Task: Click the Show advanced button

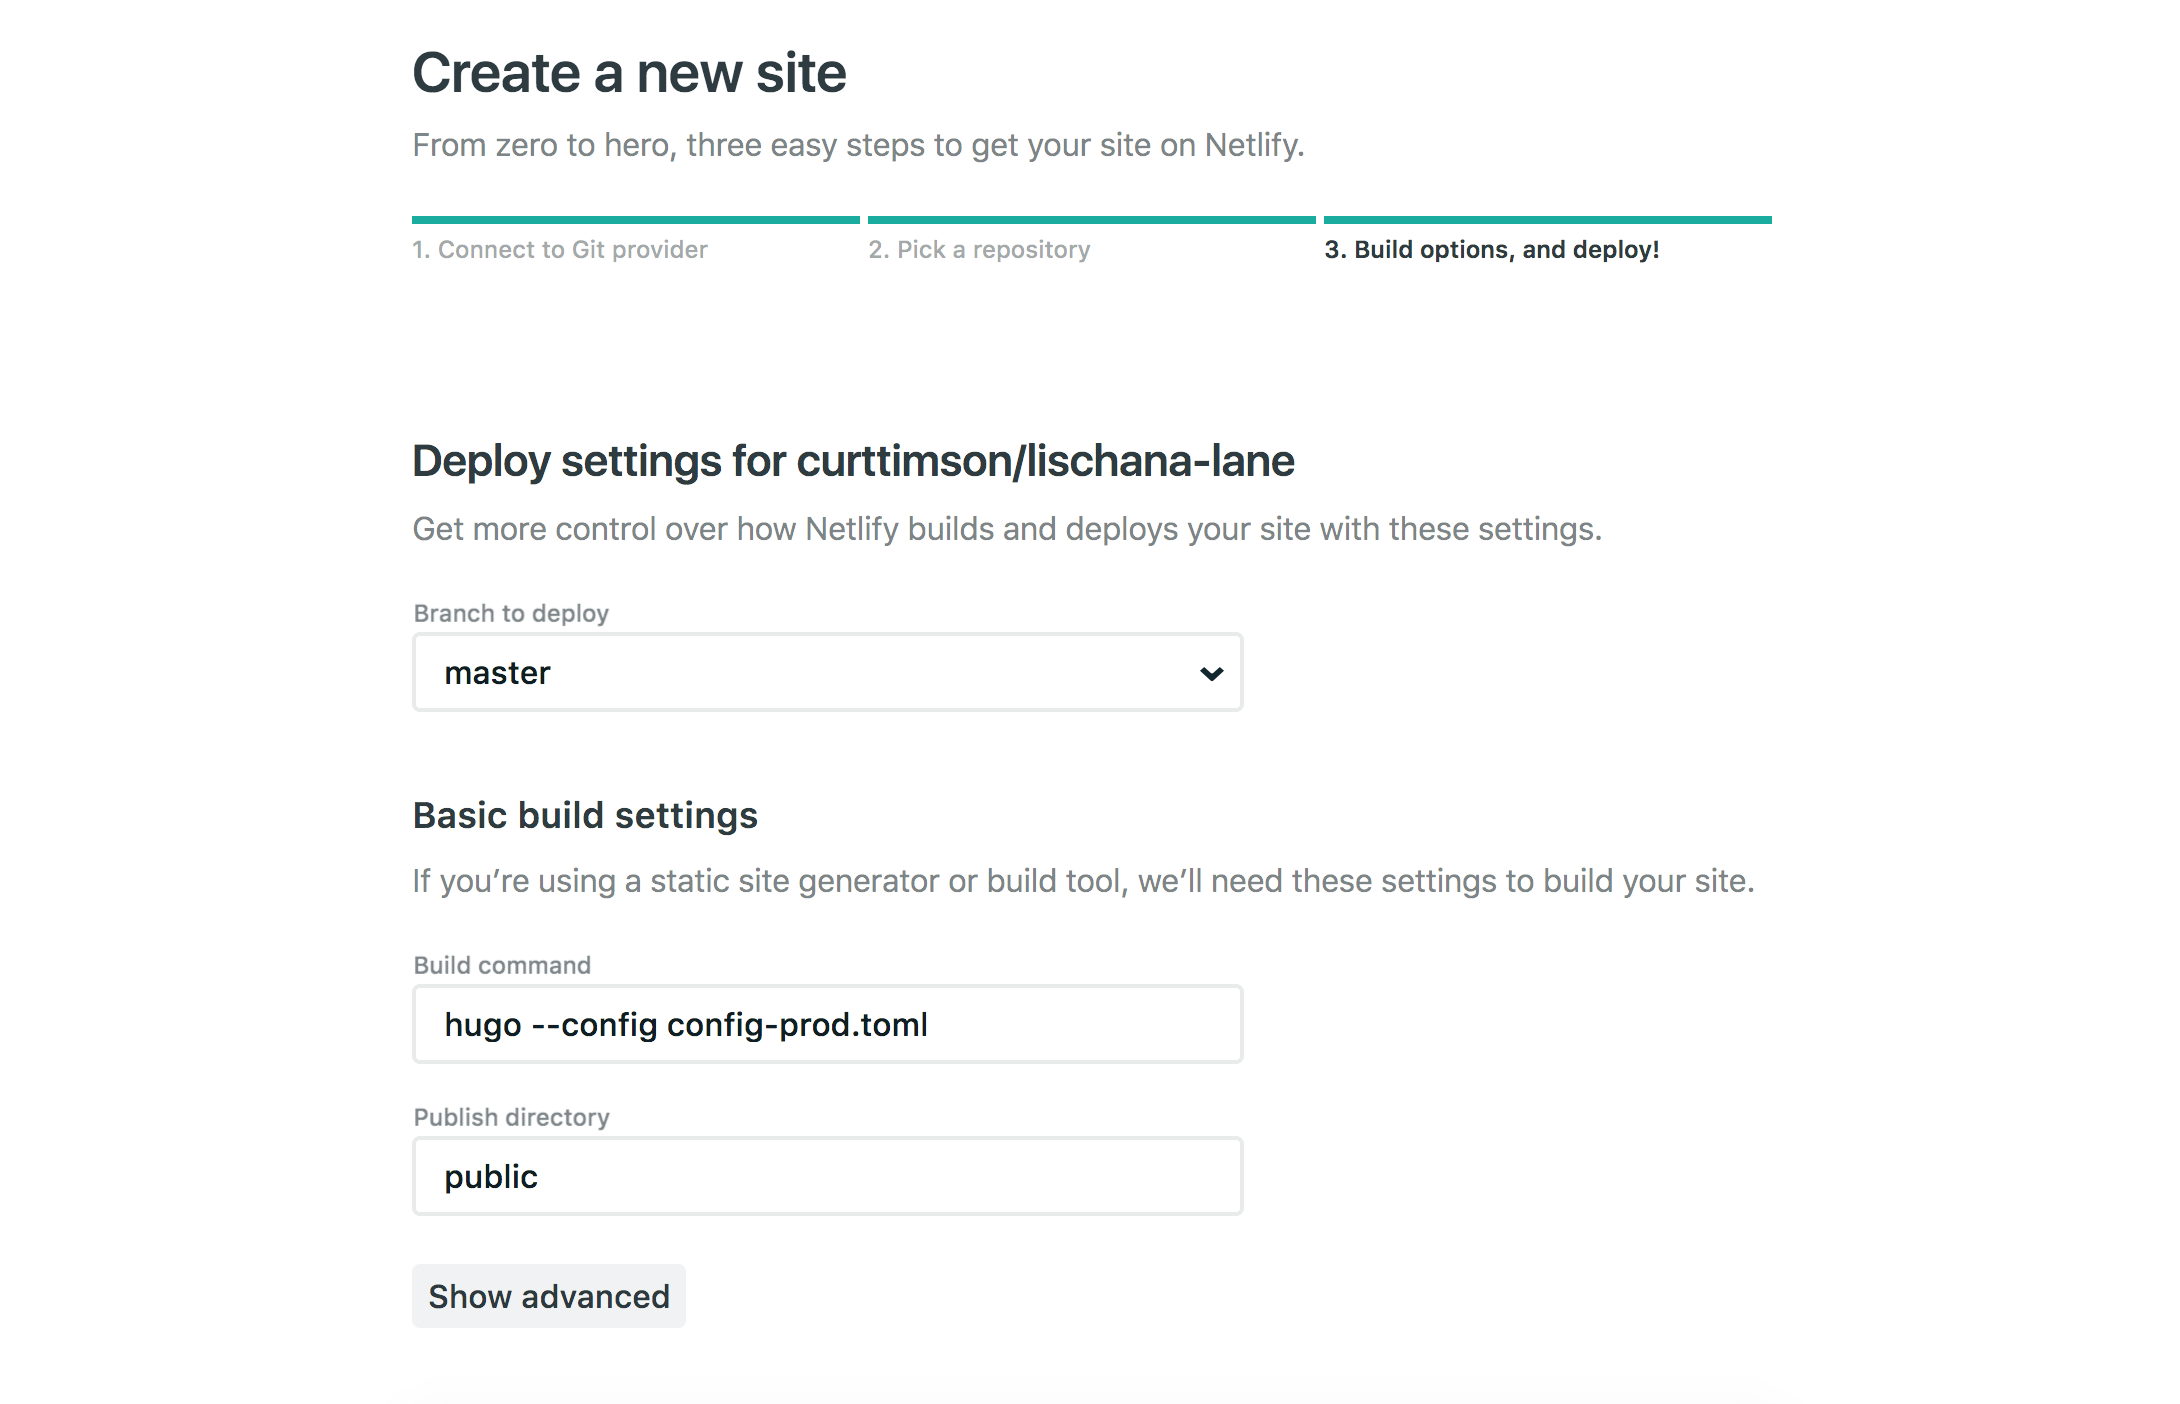Action: pyautogui.click(x=548, y=1296)
